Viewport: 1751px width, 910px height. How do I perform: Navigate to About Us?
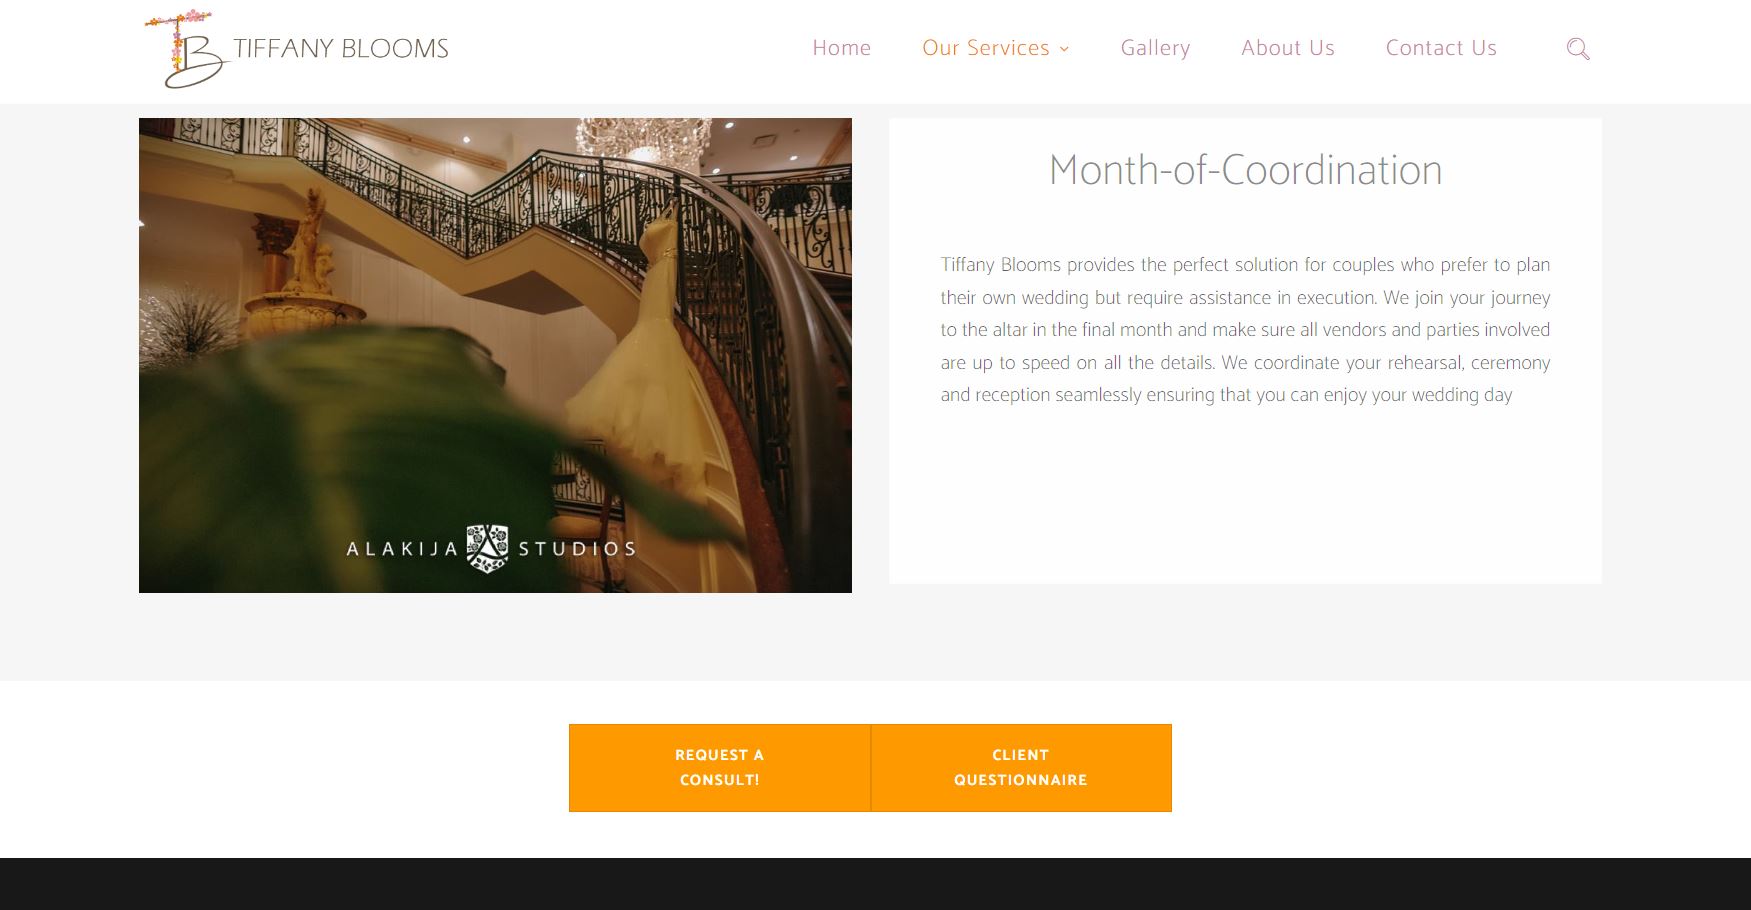pos(1288,48)
